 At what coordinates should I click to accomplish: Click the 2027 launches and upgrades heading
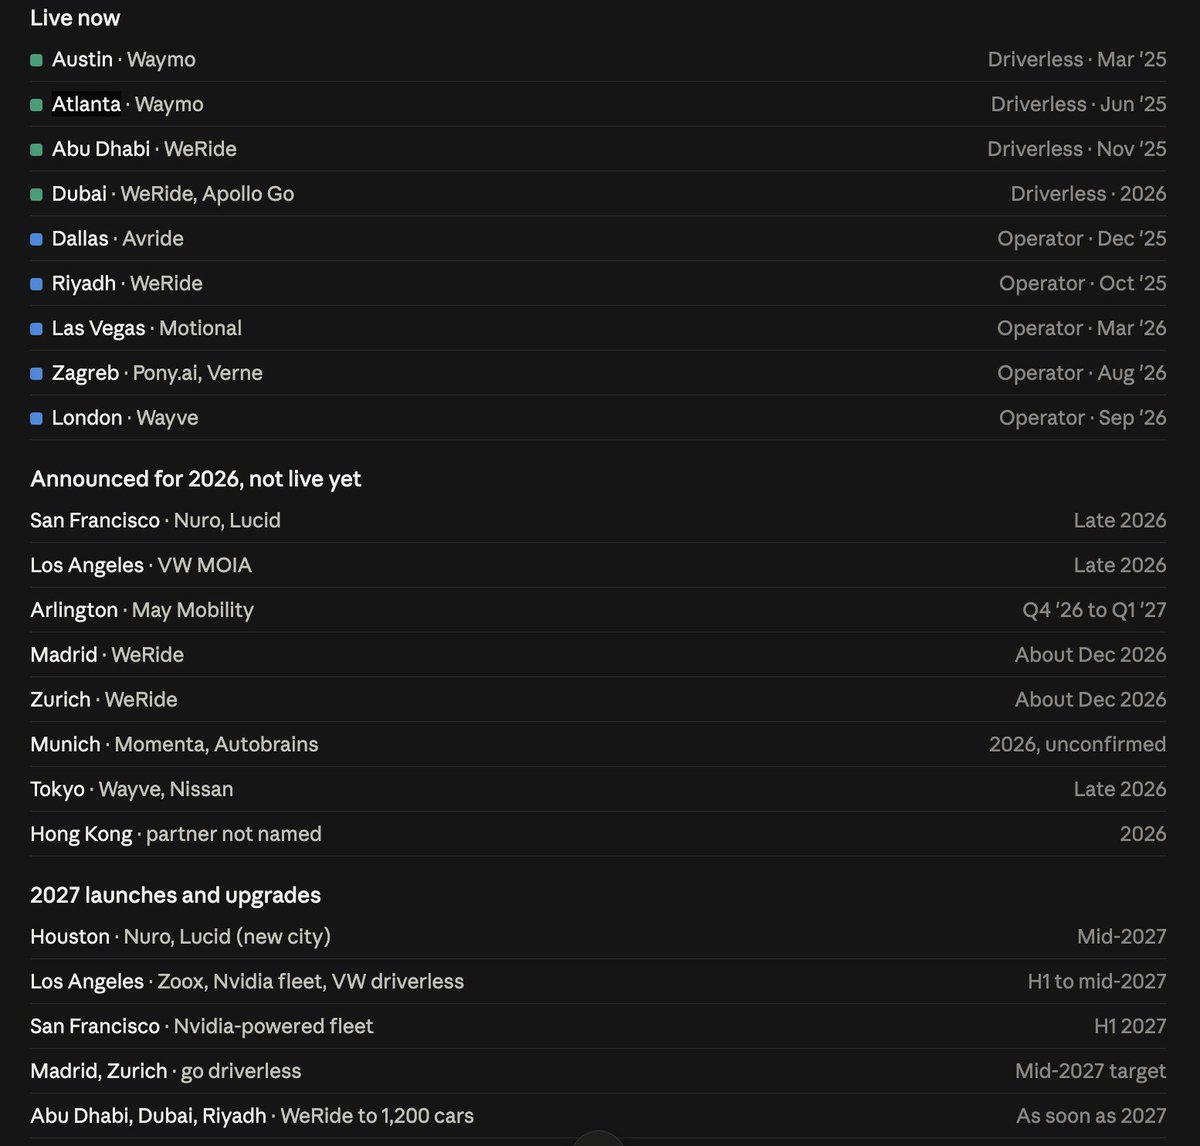click(x=176, y=895)
